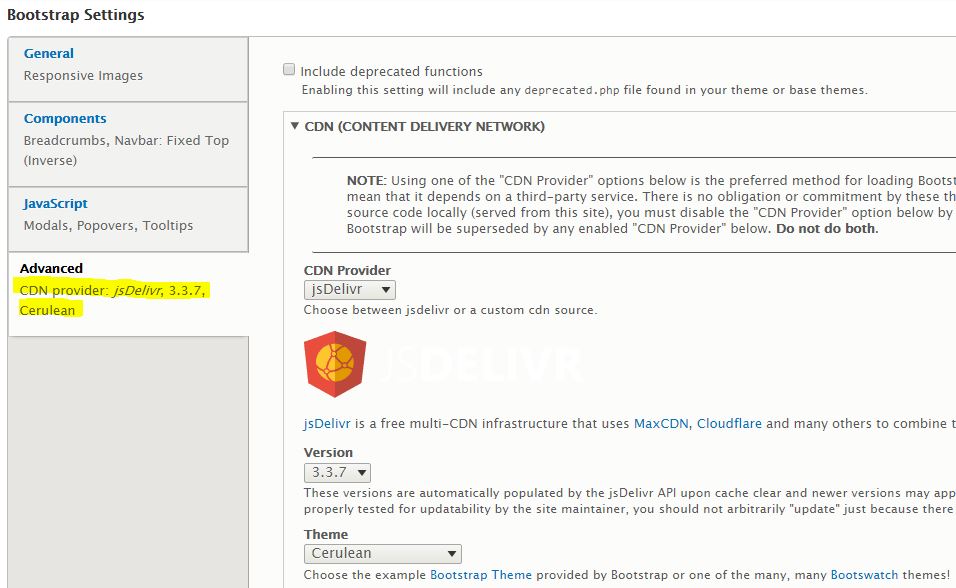Open the General vertical tab
Viewport: 956px width, 588px height.
coord(49,54)
